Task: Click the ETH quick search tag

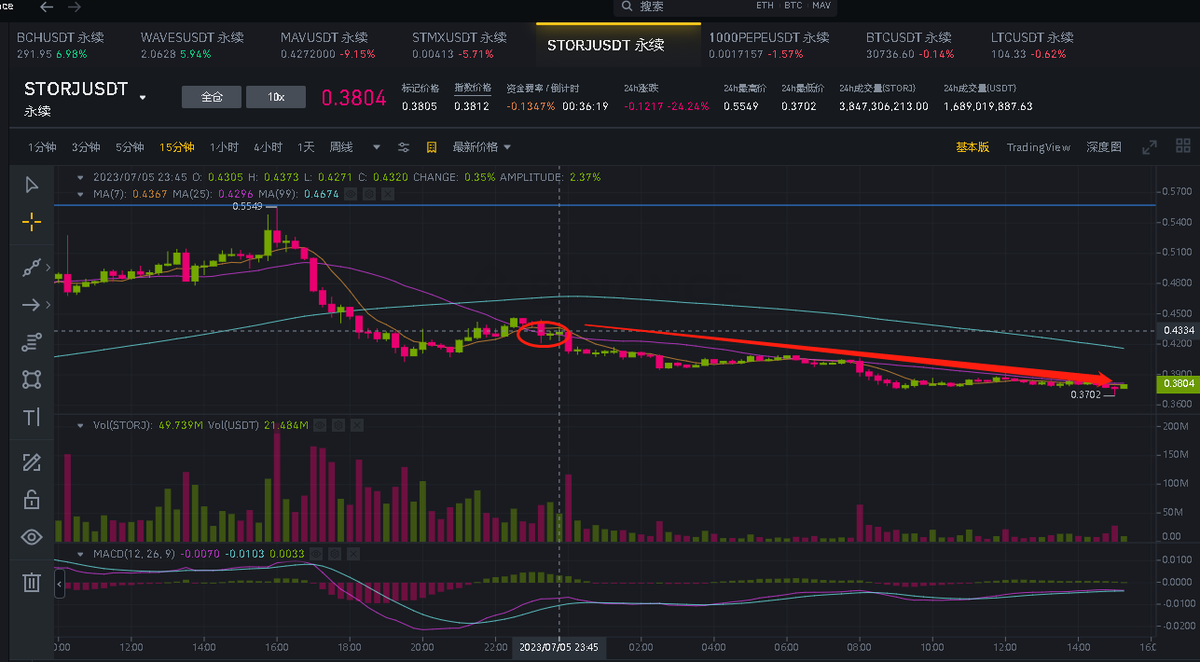Action: (765, 6)
